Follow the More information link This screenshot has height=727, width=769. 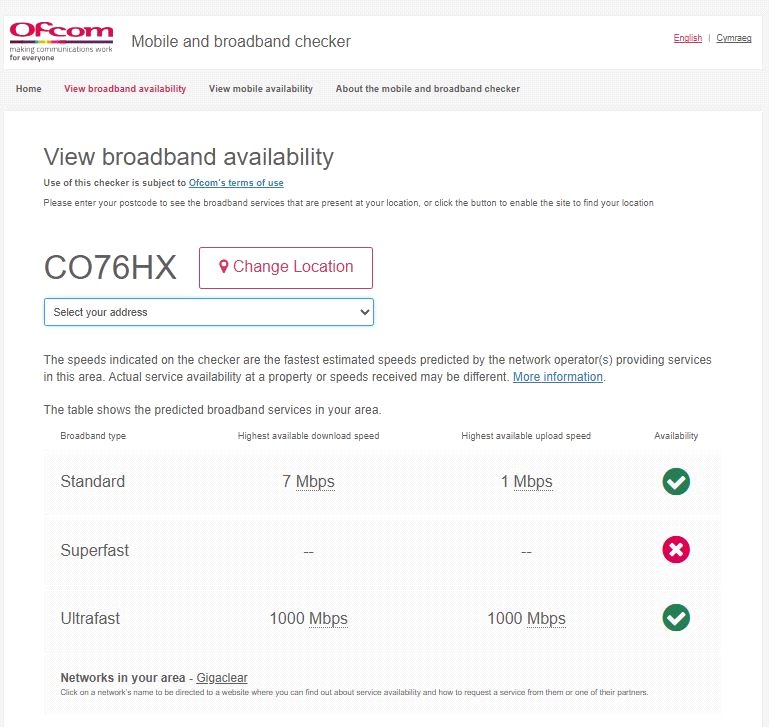pyautogui.click(x=558, y=377)
